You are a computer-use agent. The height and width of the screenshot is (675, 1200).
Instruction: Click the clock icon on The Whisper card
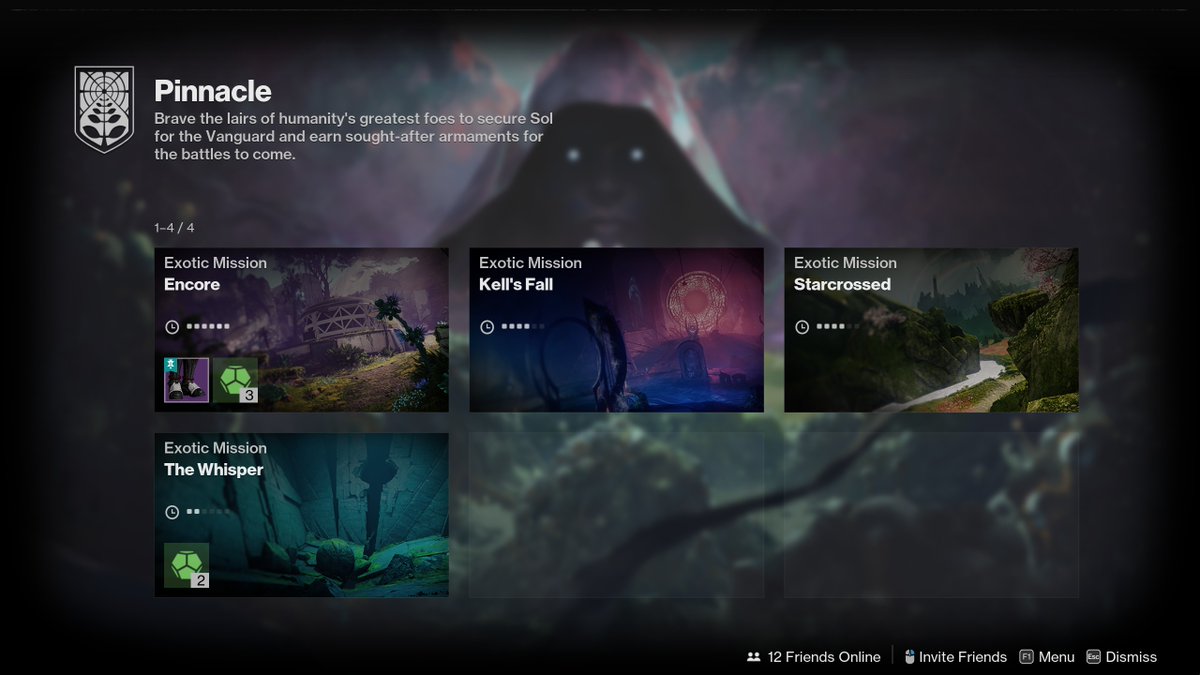point(172,512)
